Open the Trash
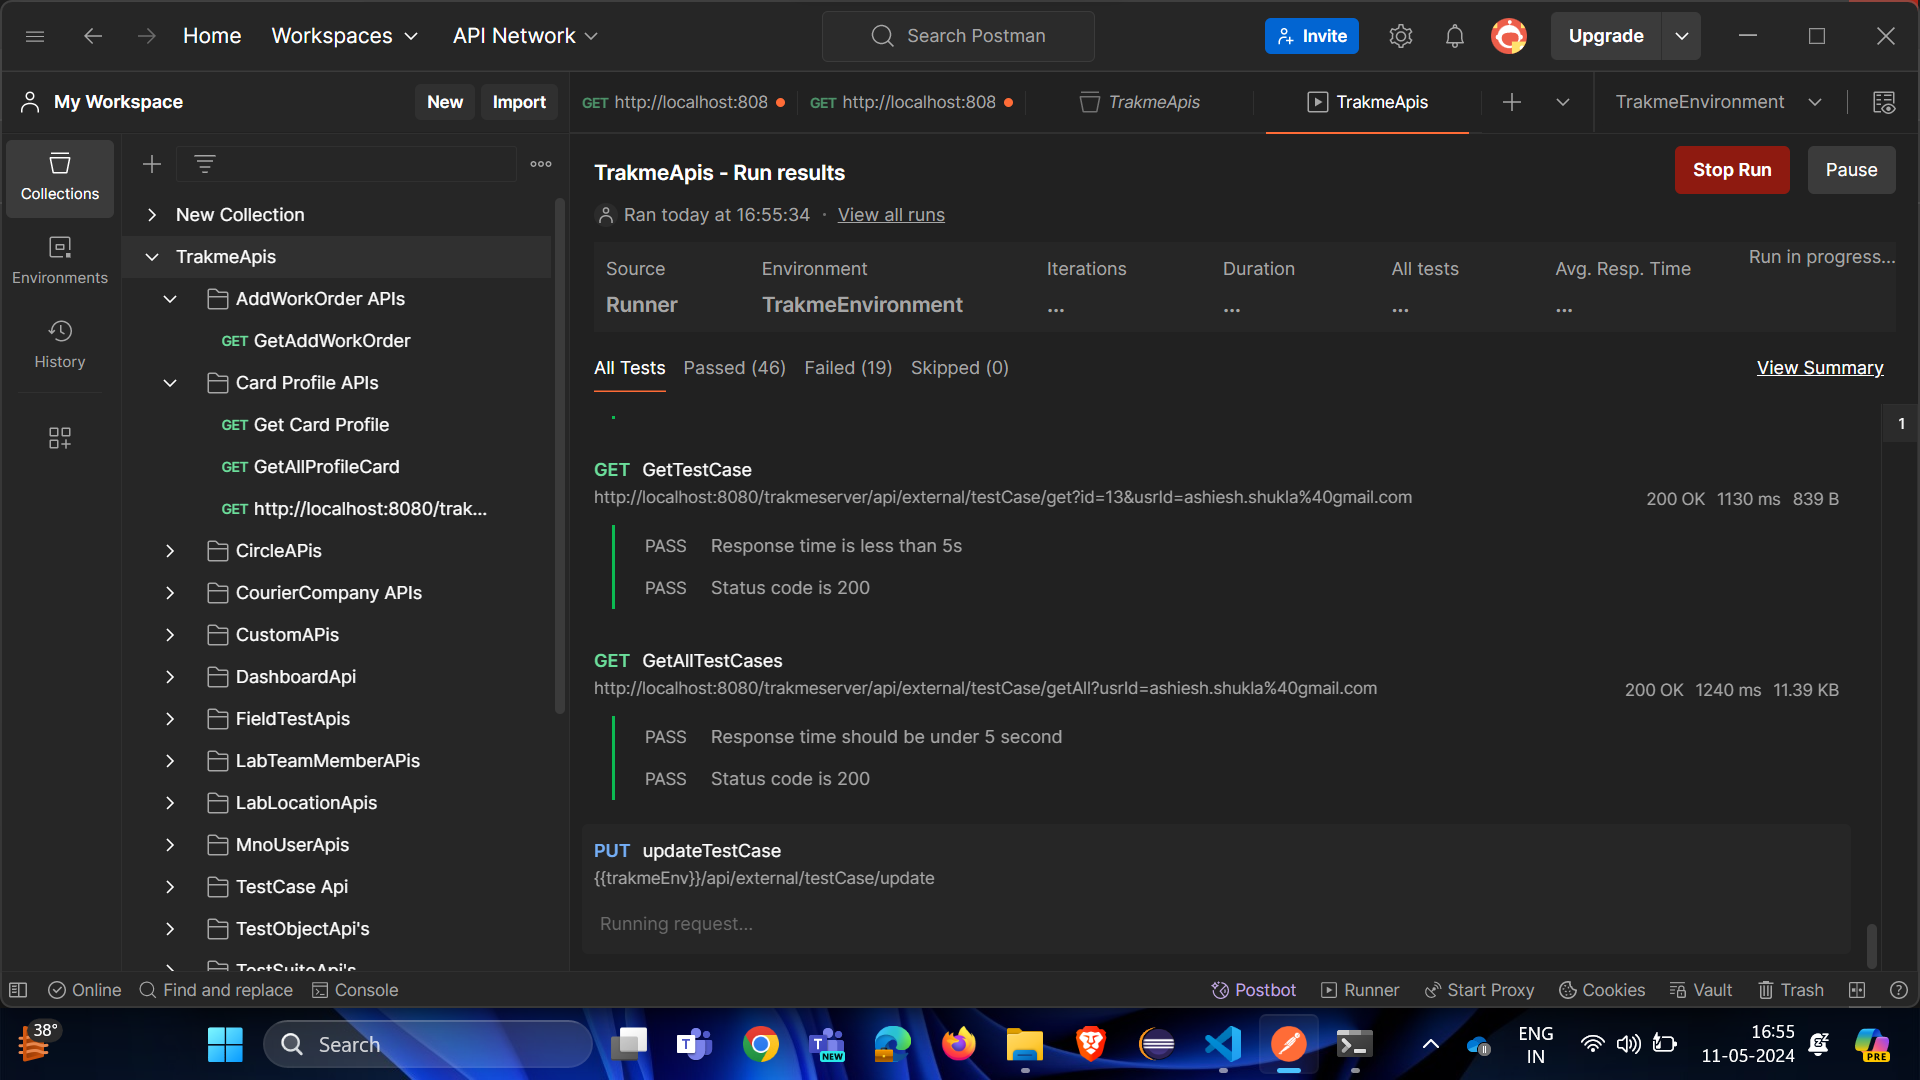The image size is (1920, 1080). 1790,990
